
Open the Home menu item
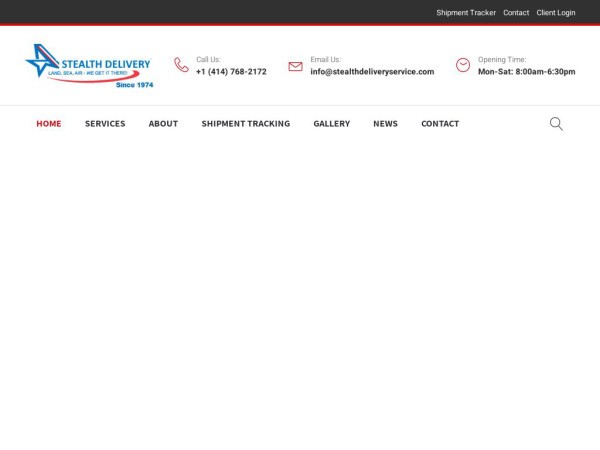pos(49,124)
